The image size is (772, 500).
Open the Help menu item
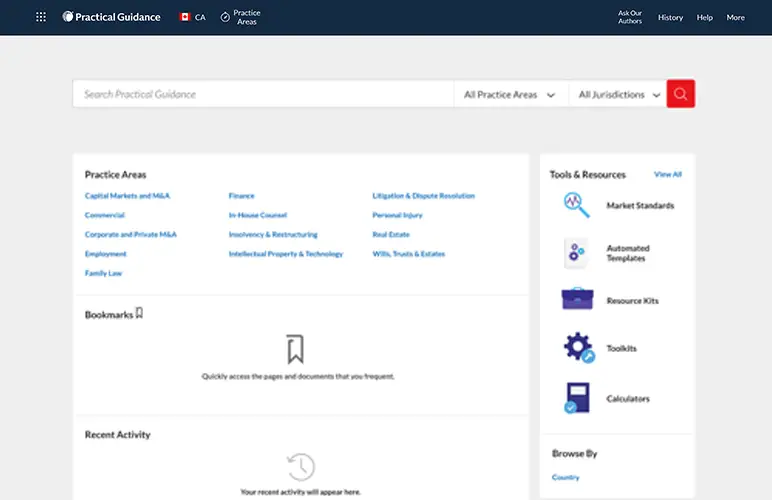pyautogui.click(x=705, y=17)
